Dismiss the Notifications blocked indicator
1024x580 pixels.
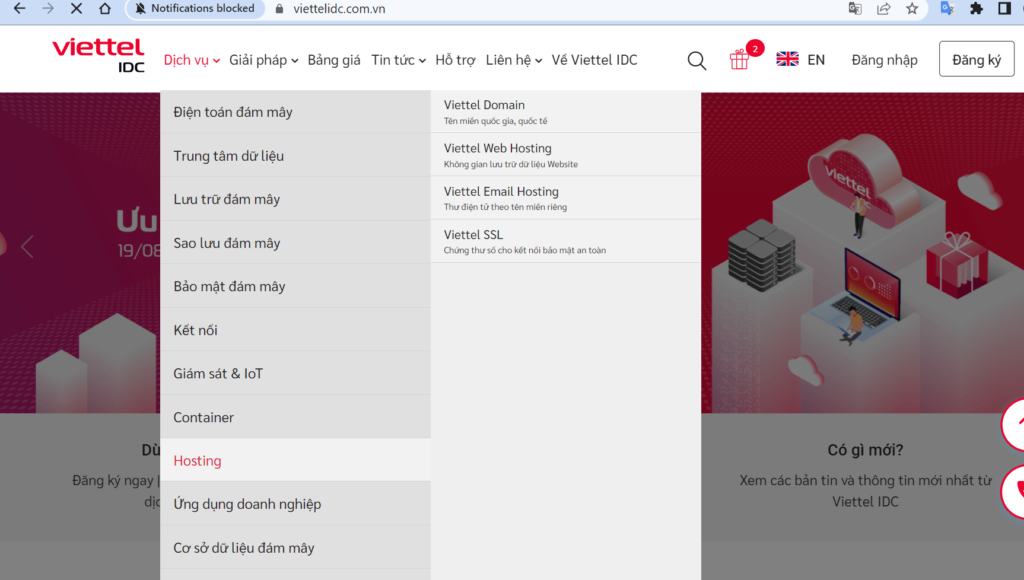[x=194, y=8]
